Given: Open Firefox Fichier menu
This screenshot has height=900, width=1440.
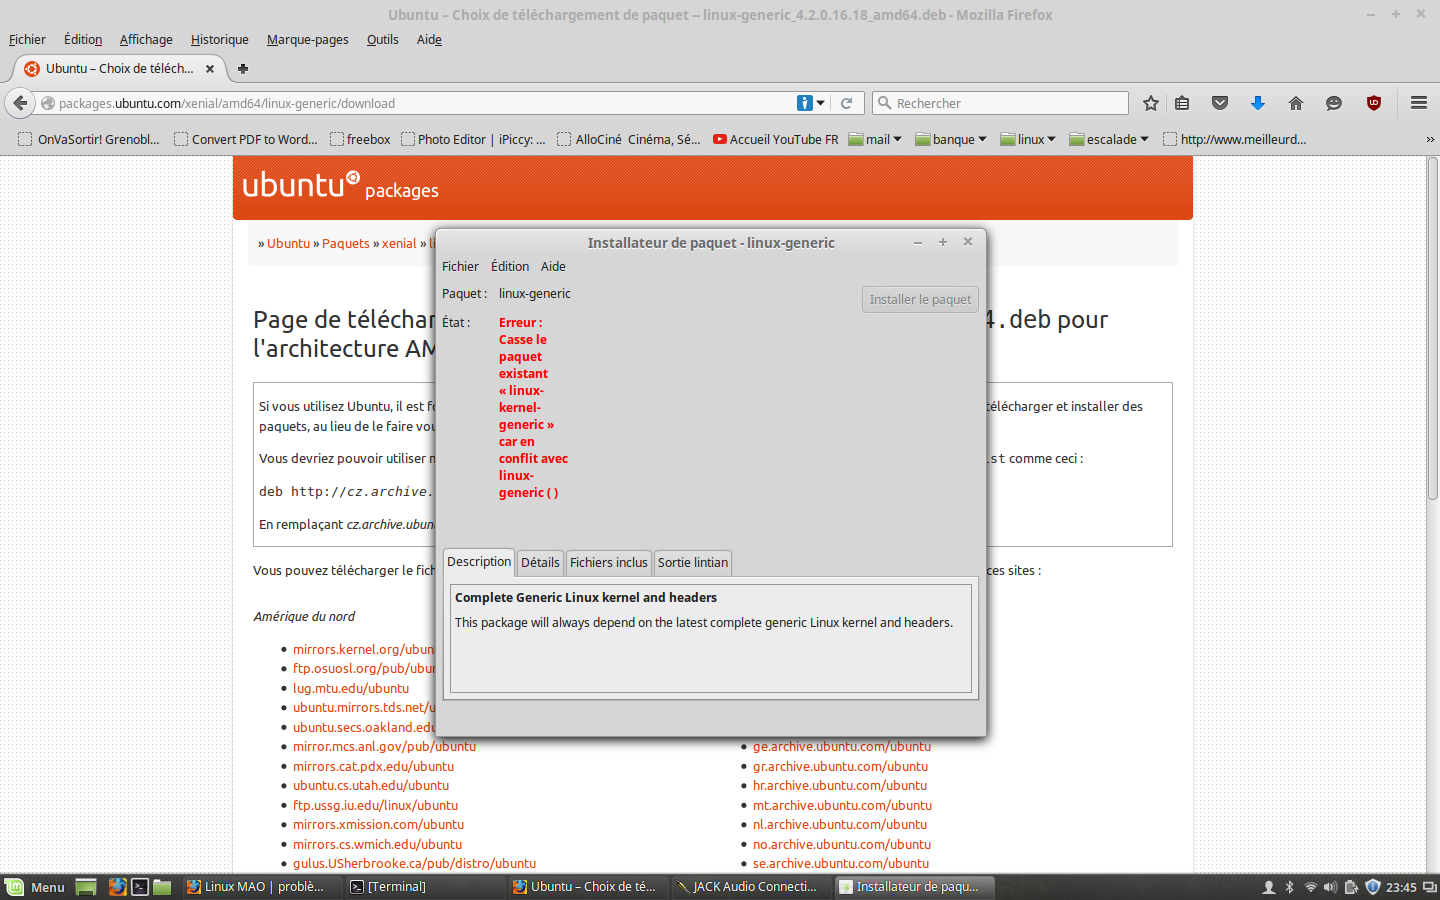Looking at the screenshot, I should (27, 40).
